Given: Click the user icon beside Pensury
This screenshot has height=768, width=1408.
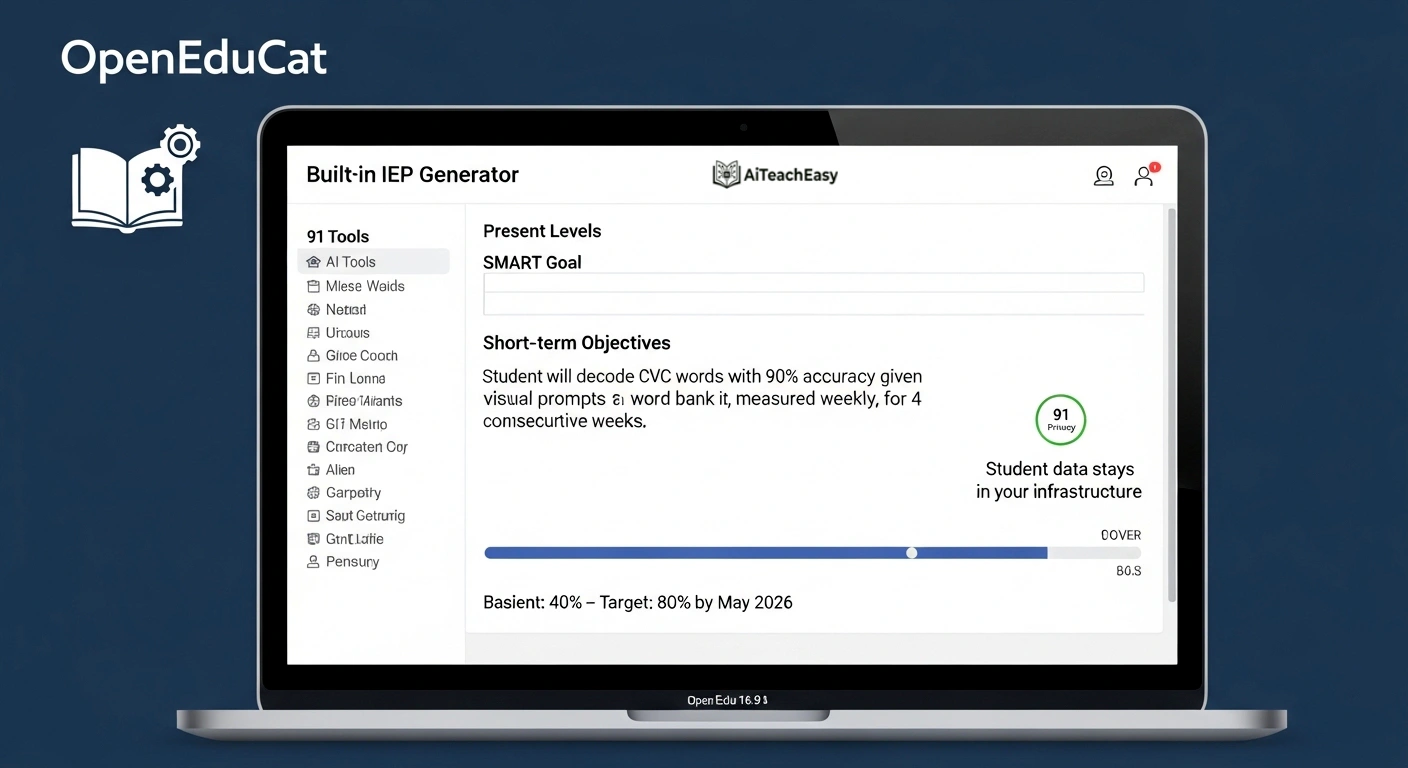Looking at the screenshot, I should tap(313, 562).
